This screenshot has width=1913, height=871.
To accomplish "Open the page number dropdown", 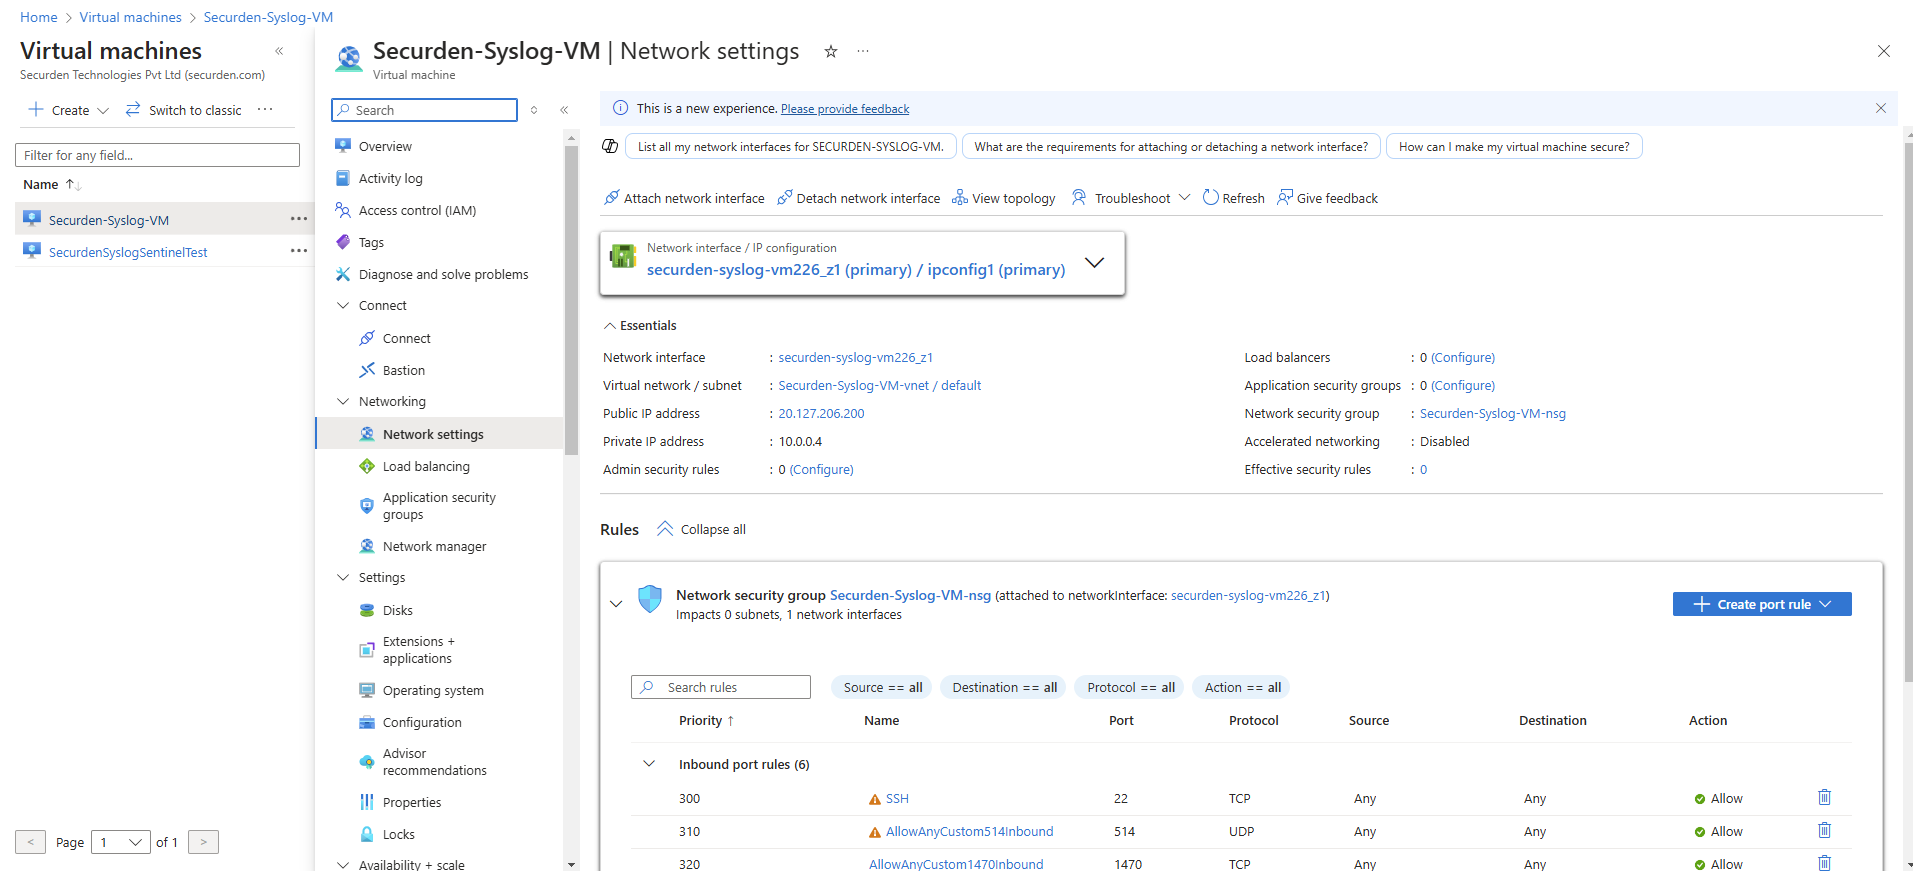I will (x=121, y=842).
